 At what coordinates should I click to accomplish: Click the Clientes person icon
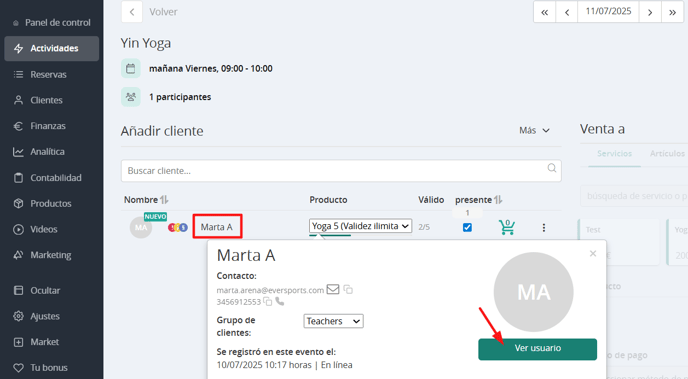(x=18, y=100)
